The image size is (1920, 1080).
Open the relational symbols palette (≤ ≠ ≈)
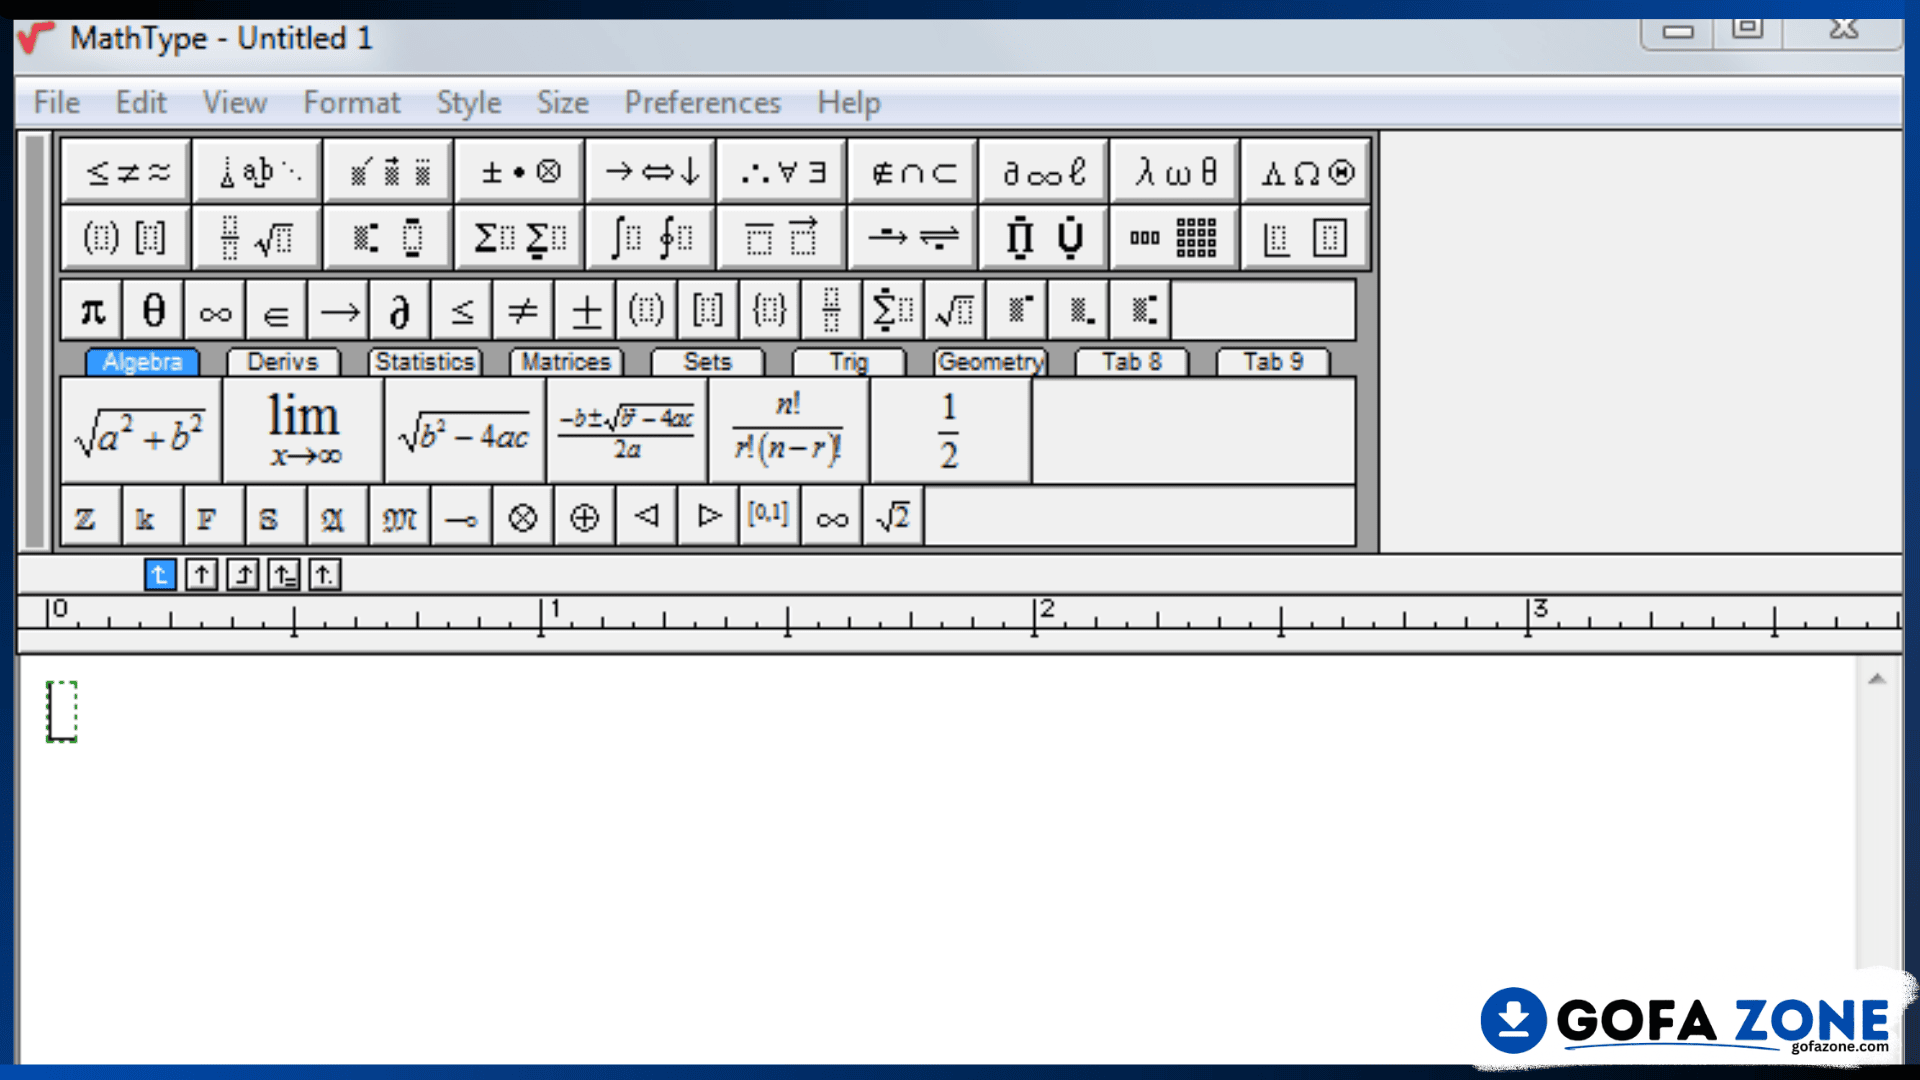pos(126,172)
